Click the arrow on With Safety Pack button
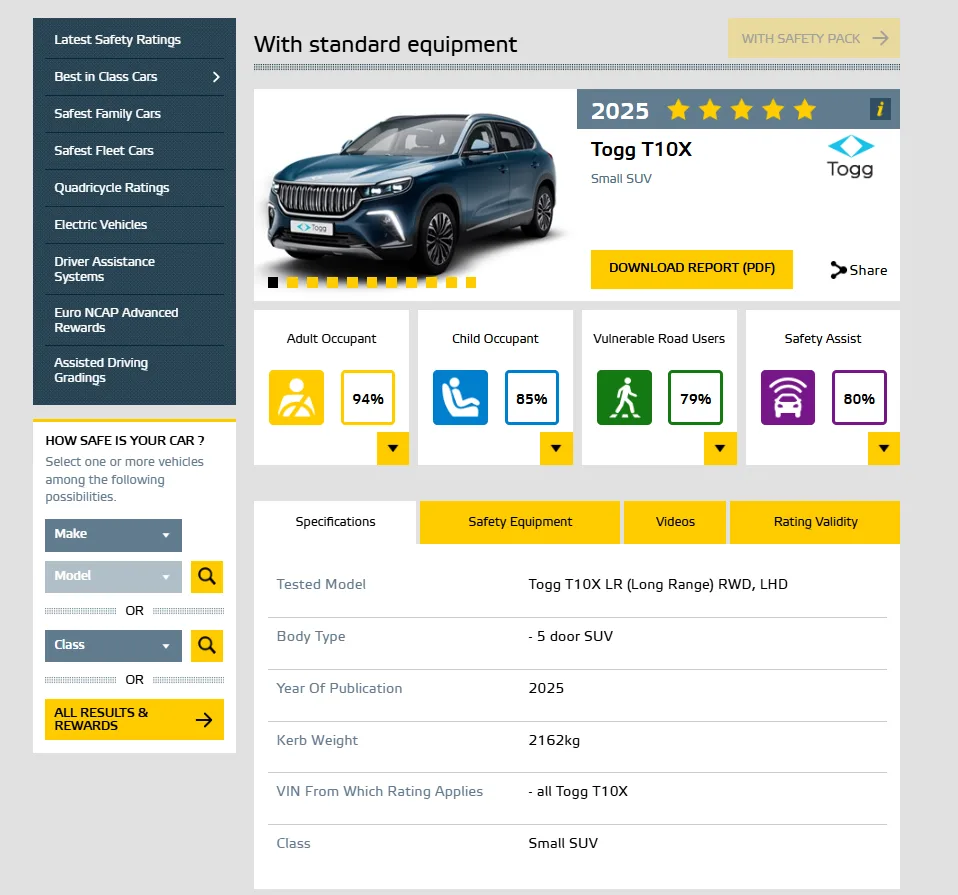This screenshot has height=895, width=958. (880, 38)
